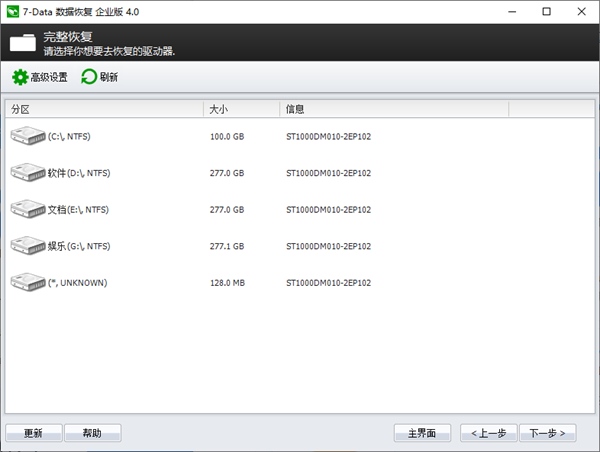Sort by 信息 column header
This screenshot has width=600, height=452.
[394, 109]
